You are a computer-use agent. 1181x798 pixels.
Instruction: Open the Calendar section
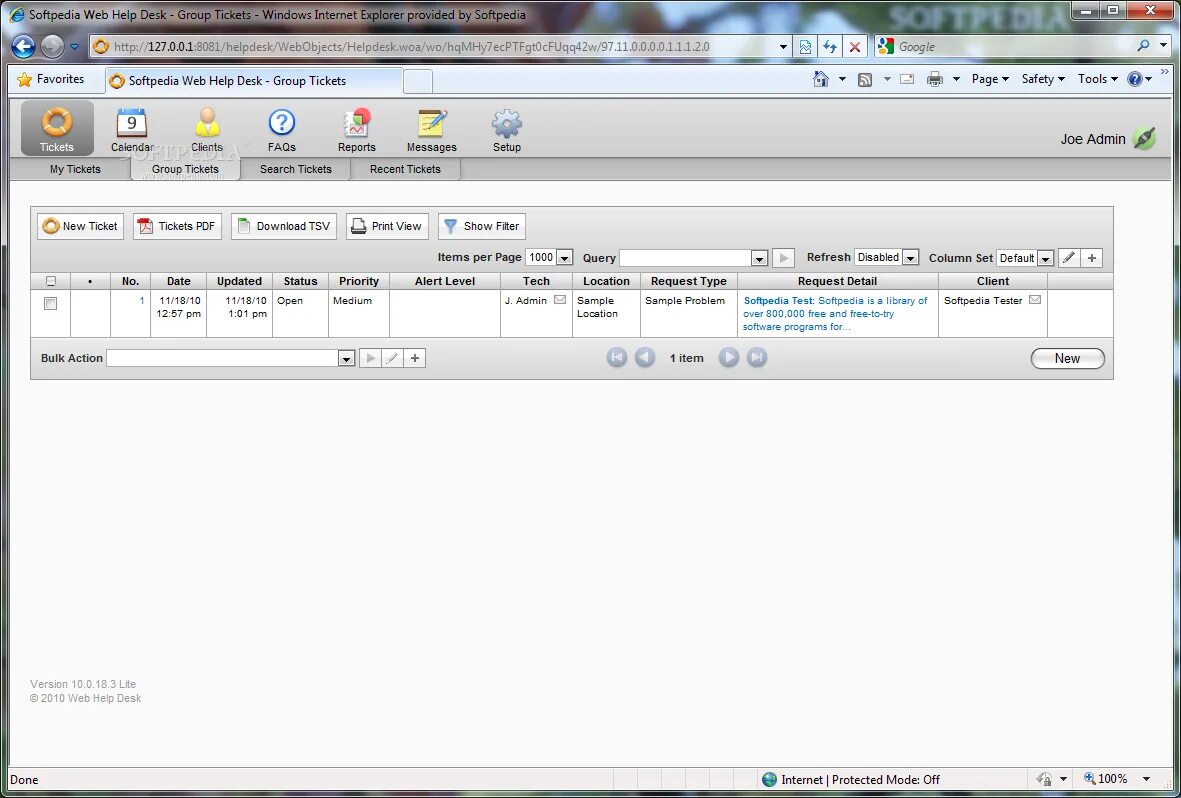(x=132, y=130)
